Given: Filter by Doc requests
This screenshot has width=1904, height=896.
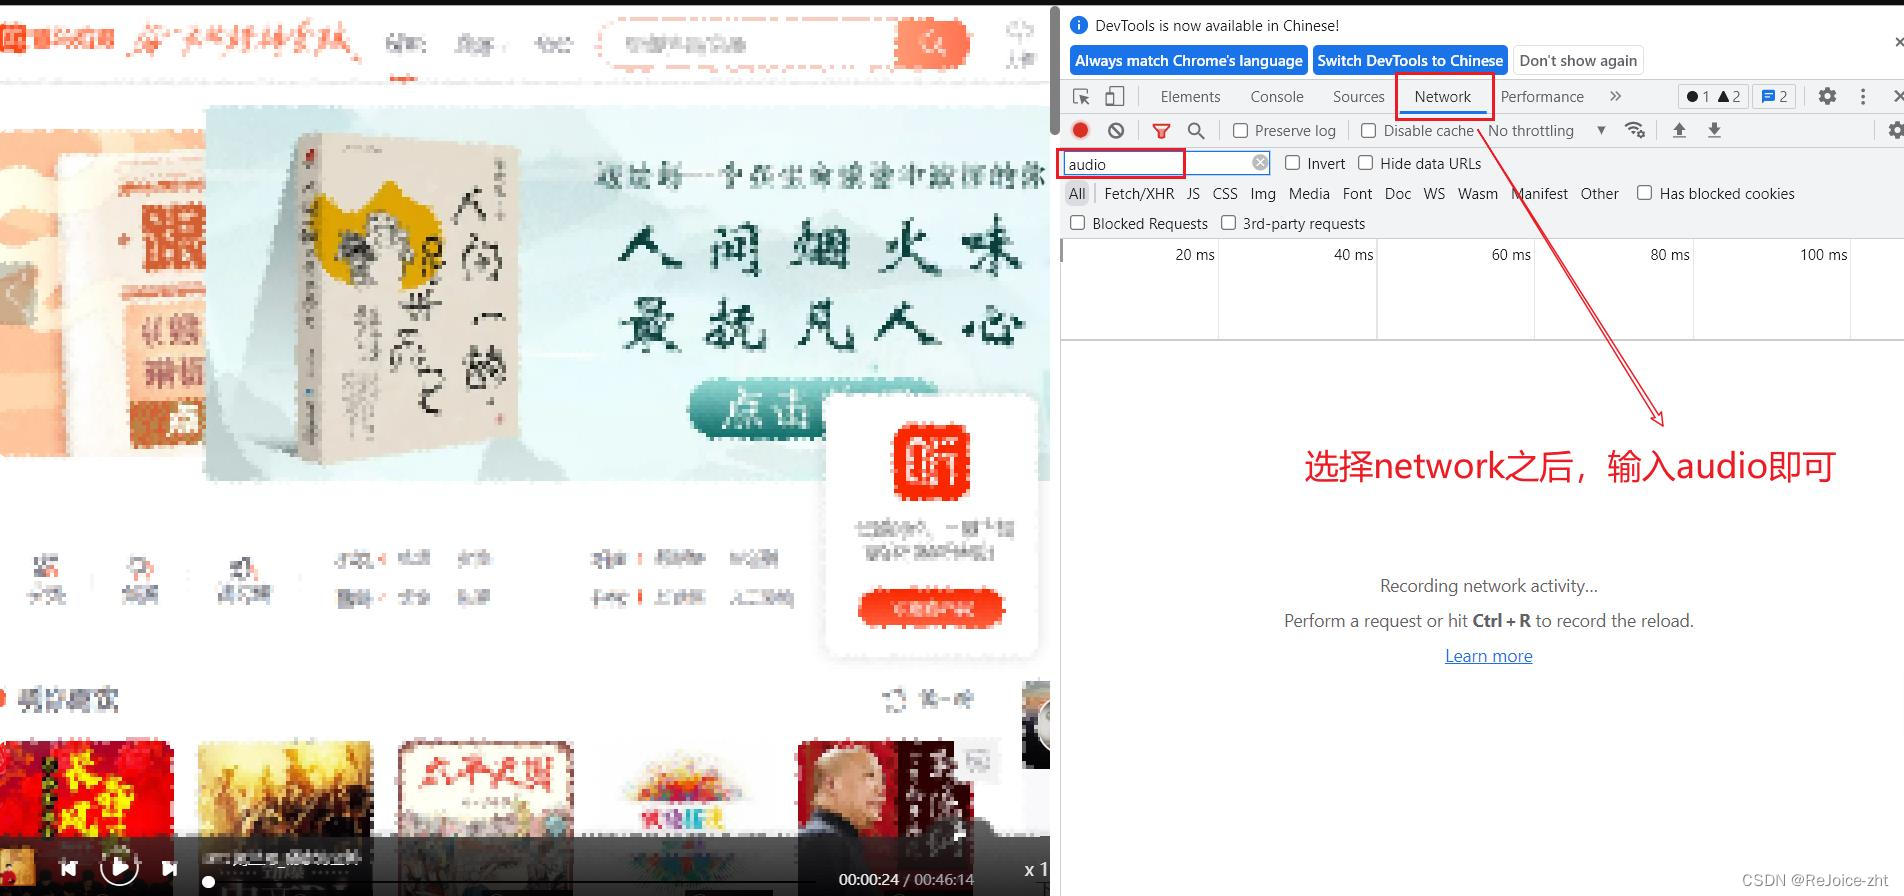Looking at the screenshot, I should 1398,193.
